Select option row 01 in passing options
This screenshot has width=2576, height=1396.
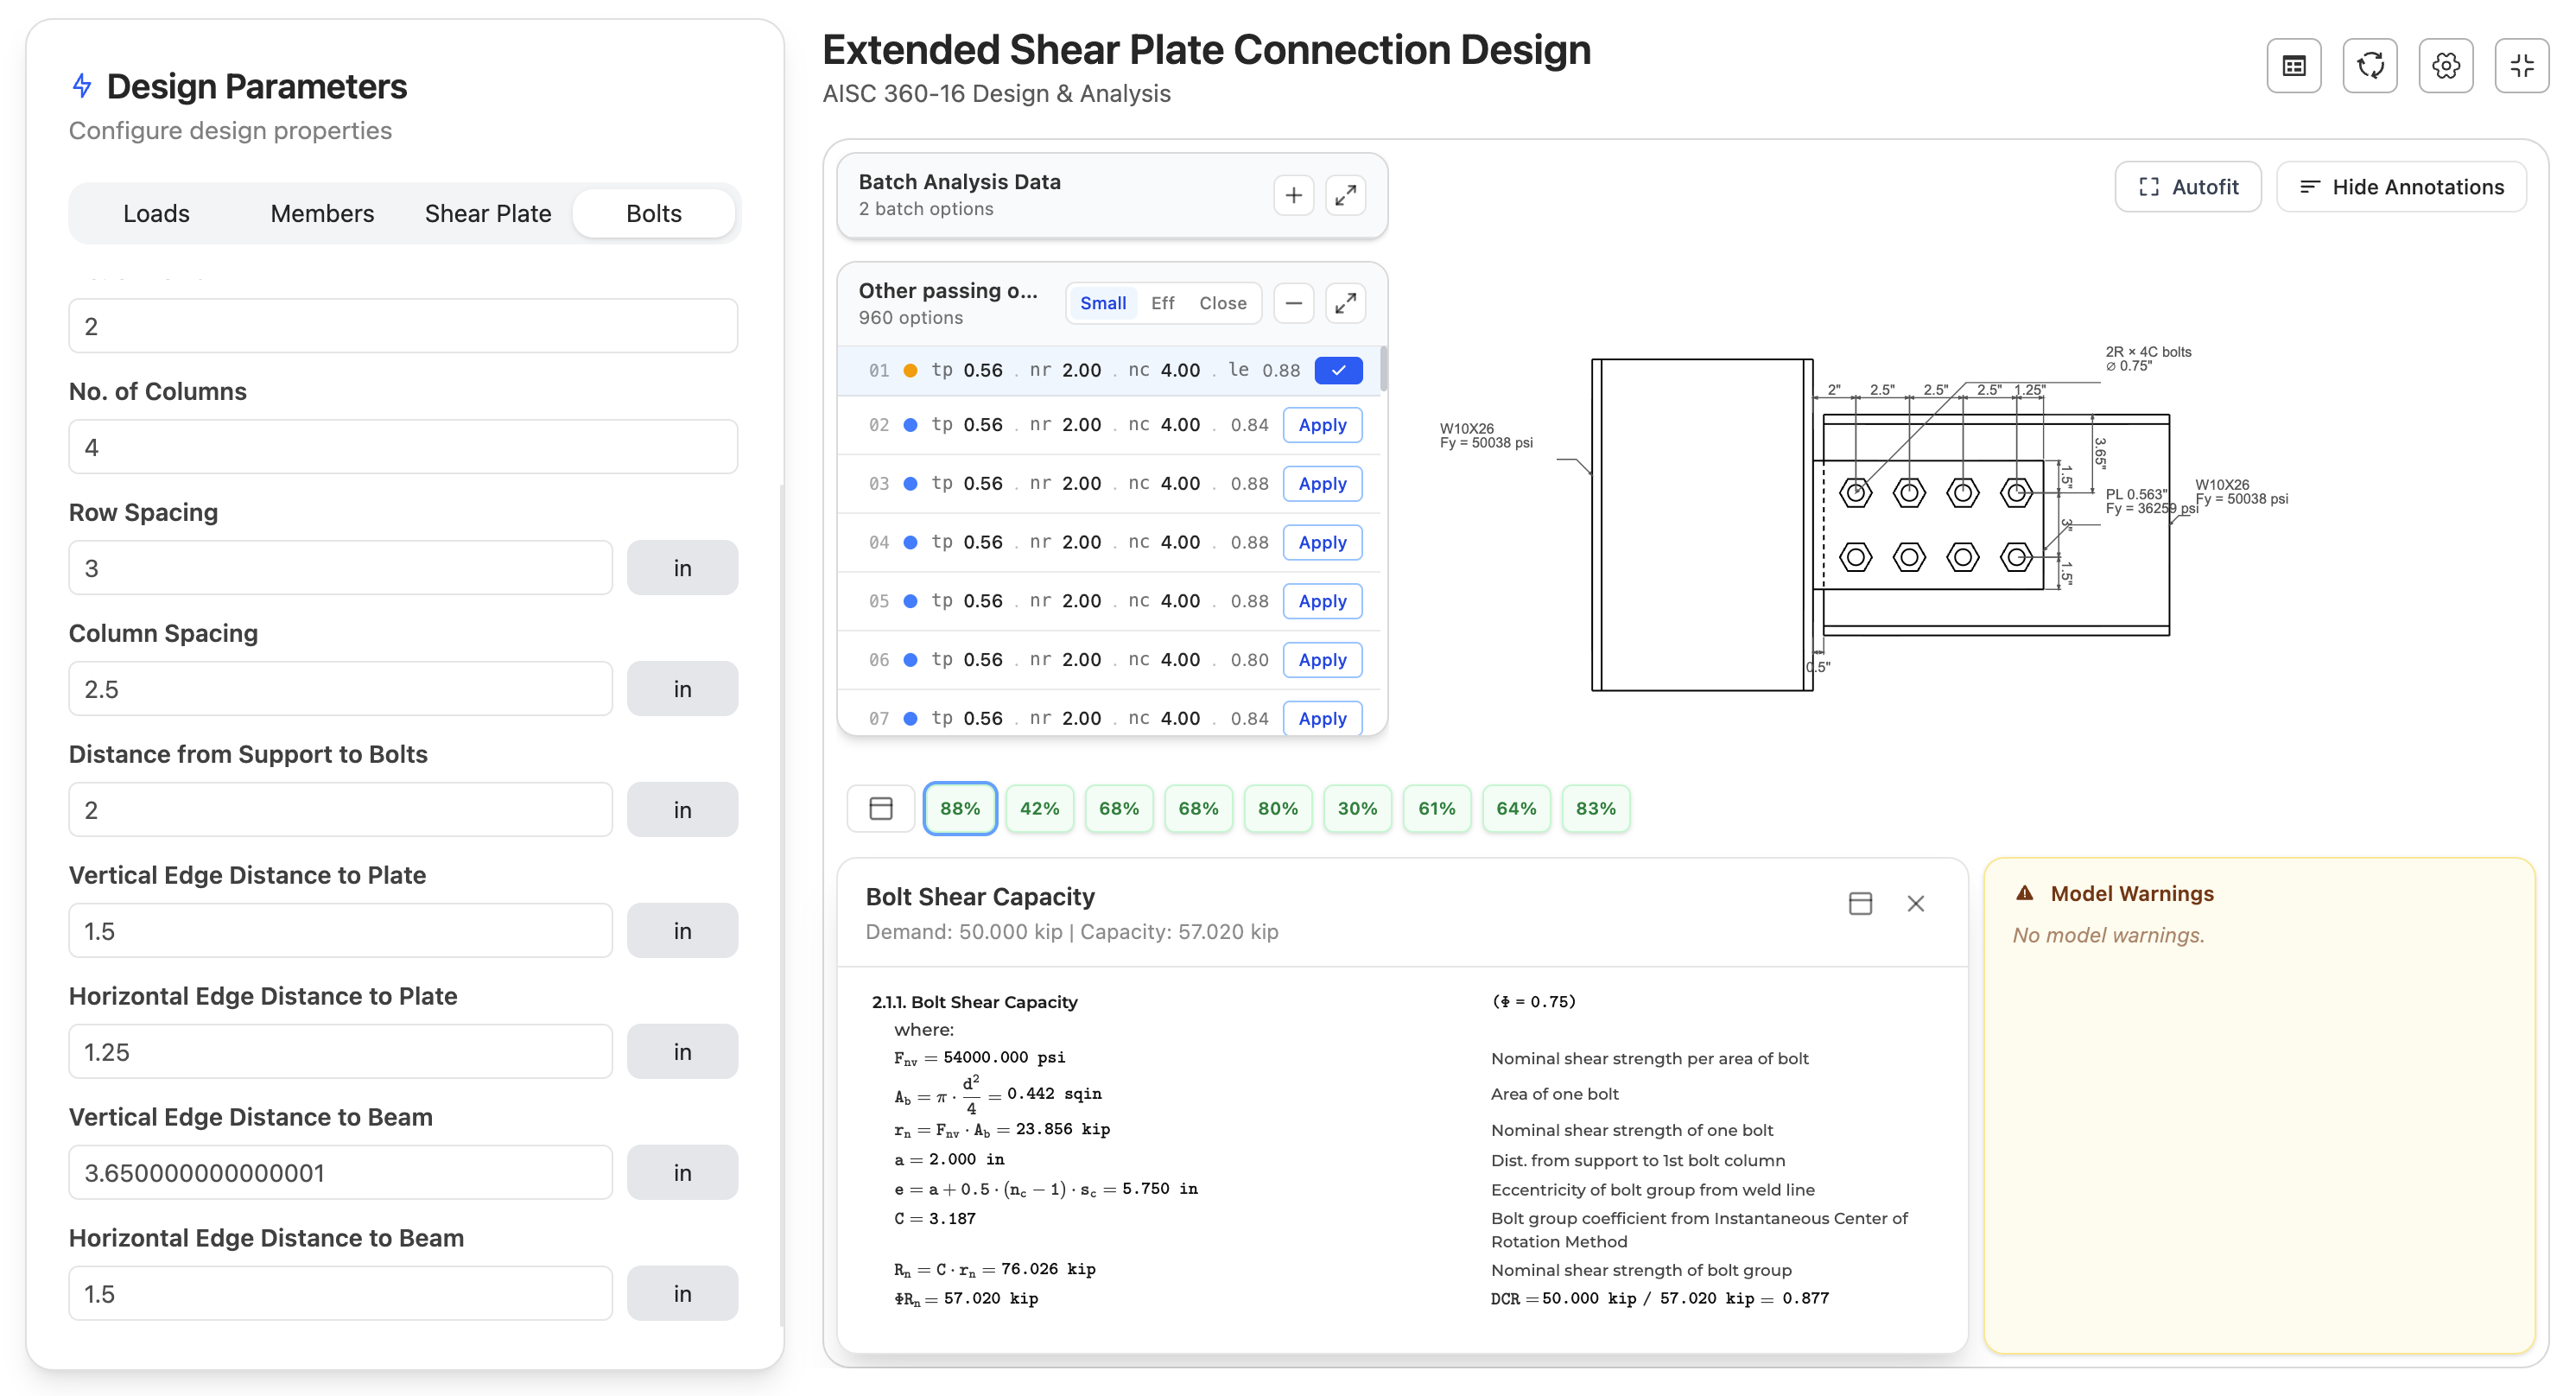tap(1108, 370)
